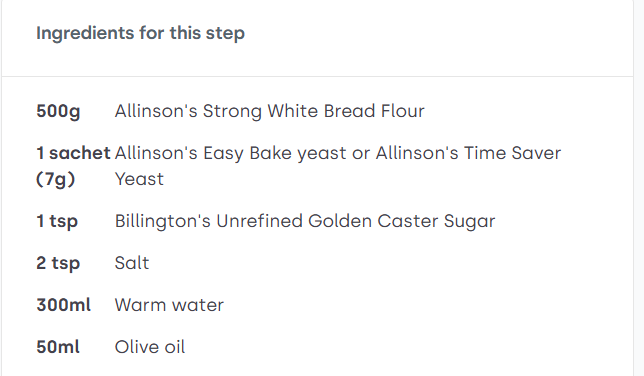Click Allinson's Strong White Bread Flour
Screen dimensions: 644x376
(x=269, y=111)
